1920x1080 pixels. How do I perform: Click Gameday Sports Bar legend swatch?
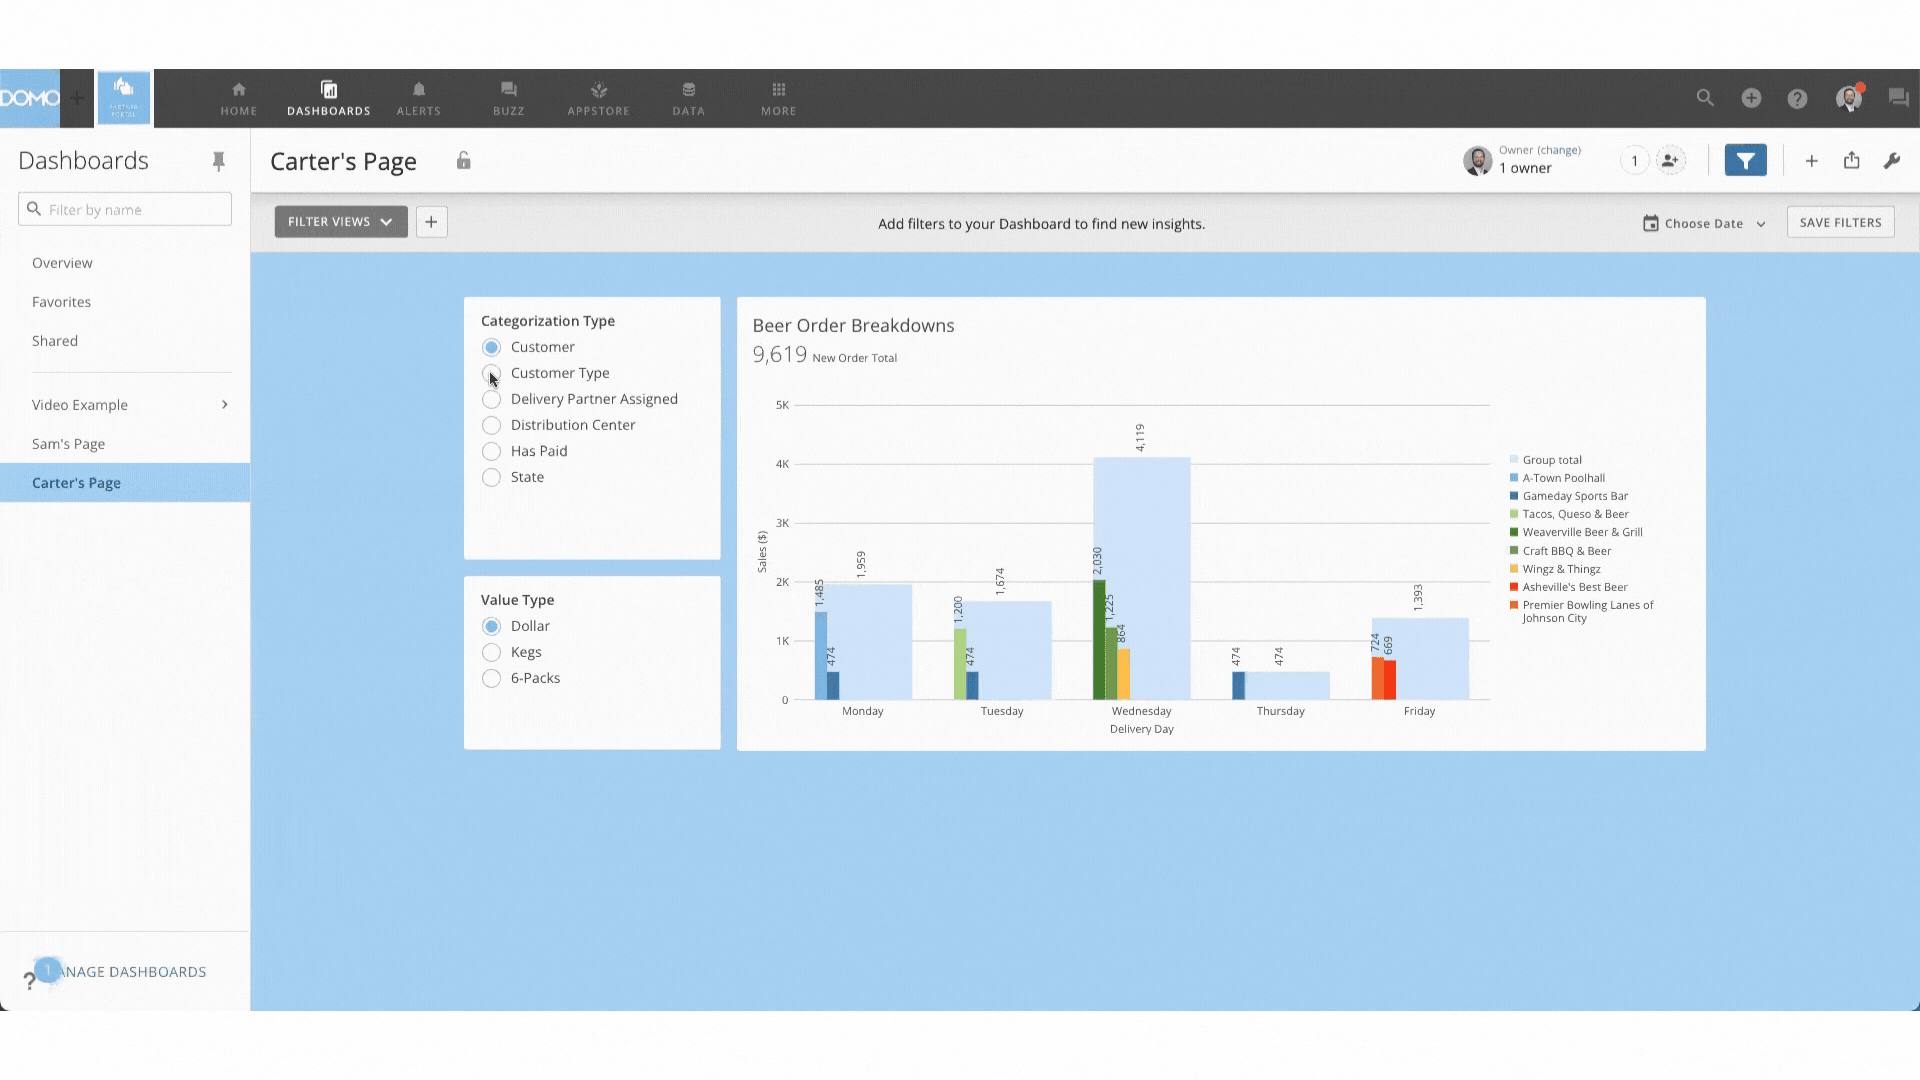click(x=1514, y=496)
